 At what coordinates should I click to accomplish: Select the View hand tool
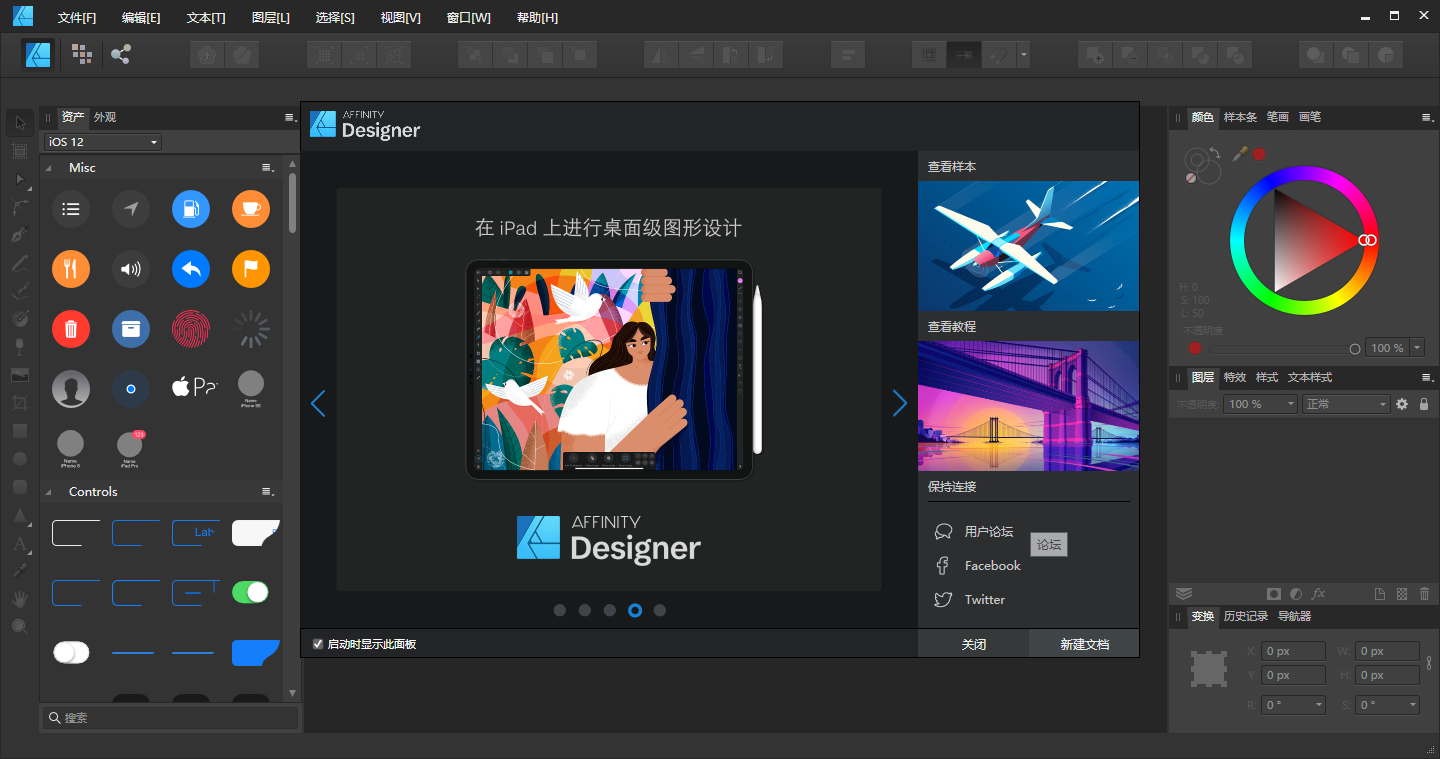[20, 599]
